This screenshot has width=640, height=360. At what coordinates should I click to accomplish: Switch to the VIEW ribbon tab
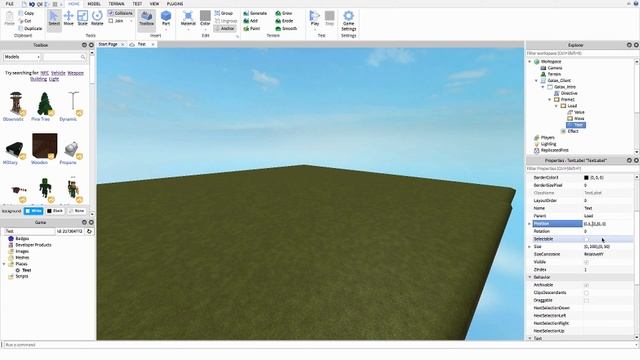pos(154,4)
